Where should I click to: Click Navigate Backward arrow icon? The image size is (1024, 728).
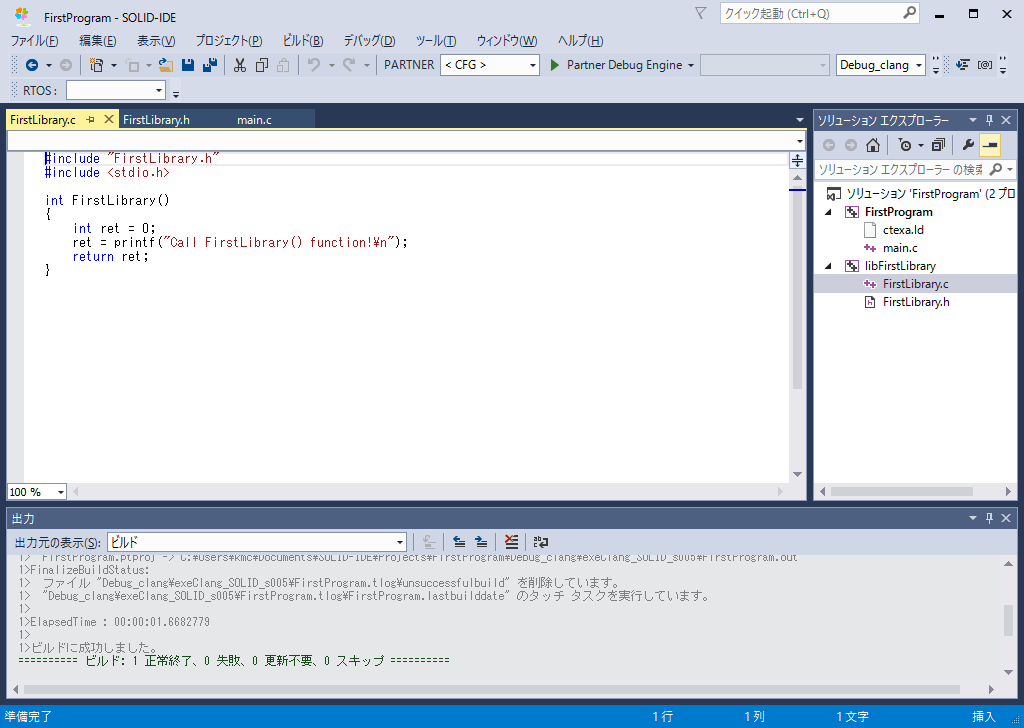(x=32, y=65)
